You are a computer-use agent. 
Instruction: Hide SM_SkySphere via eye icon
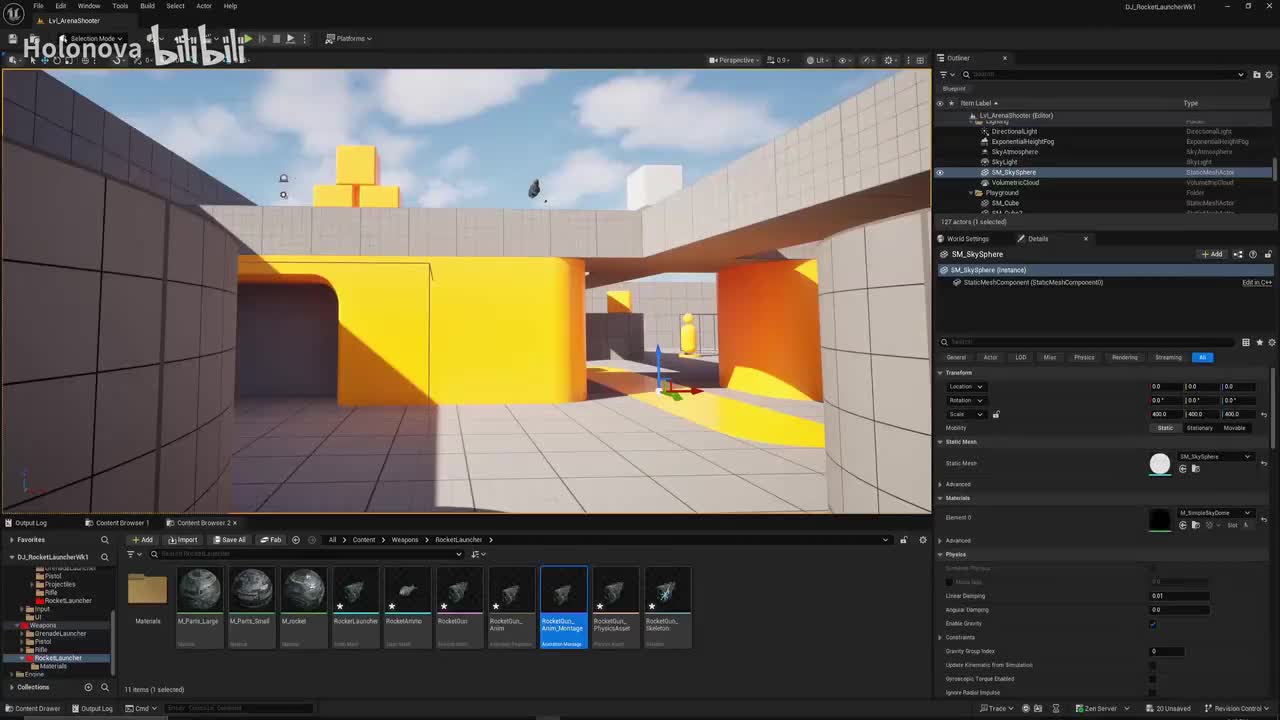point(939,172)
